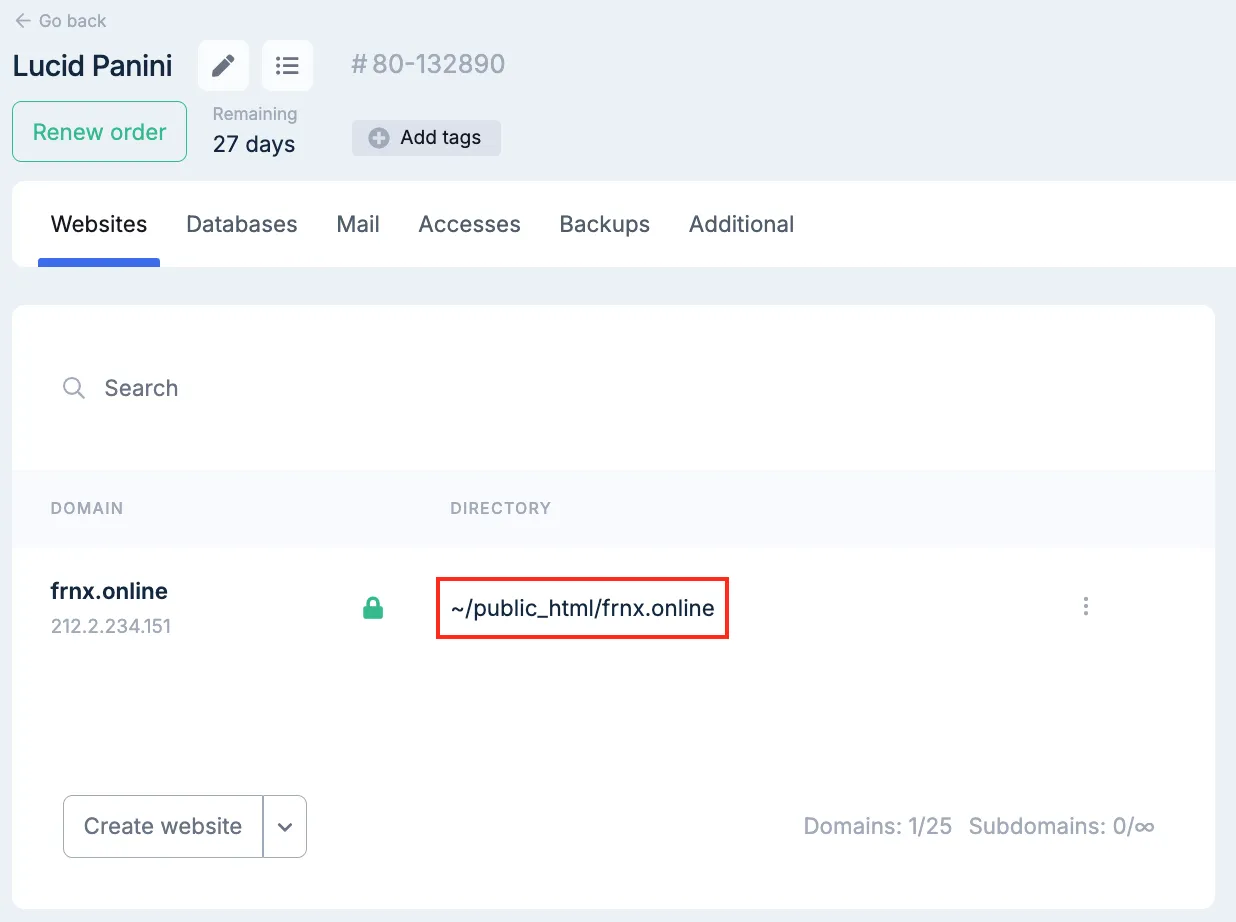Click the ~/public_html/frnx.online directory path
1236x922 pixels.
582,608
